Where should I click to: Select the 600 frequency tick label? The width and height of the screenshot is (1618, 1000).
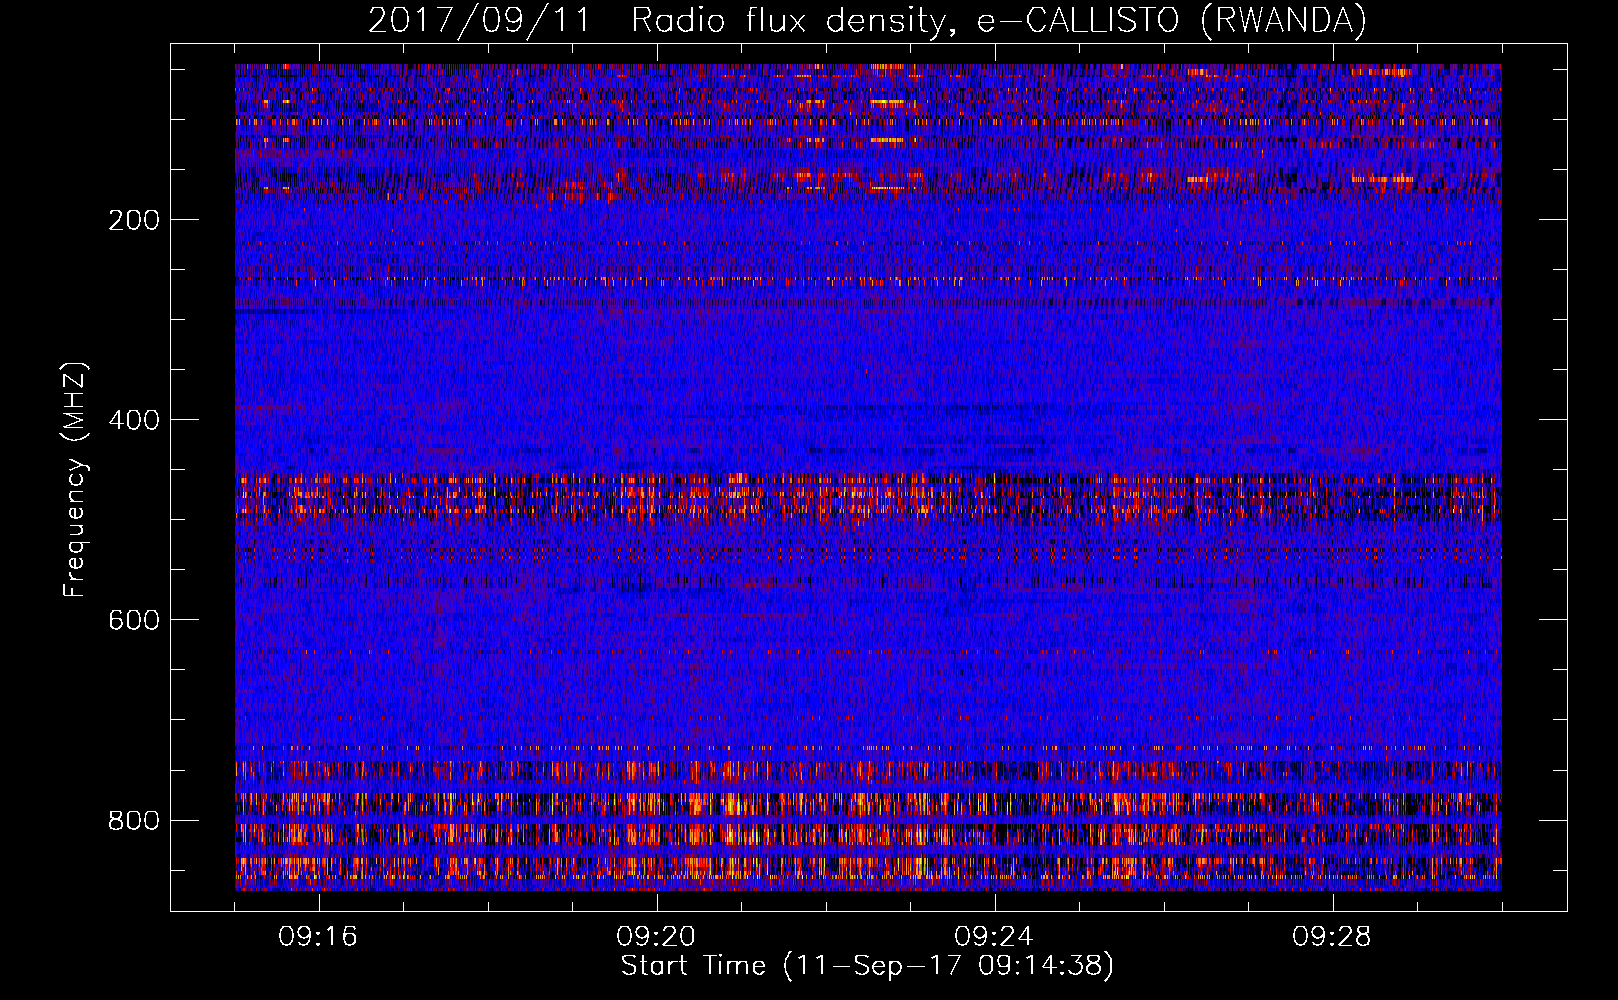(x=134, y=620)
